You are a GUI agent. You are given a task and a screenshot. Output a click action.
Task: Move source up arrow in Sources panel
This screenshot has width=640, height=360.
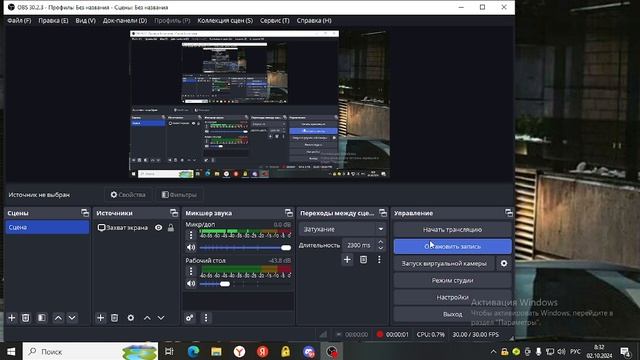tap(147, 318)
